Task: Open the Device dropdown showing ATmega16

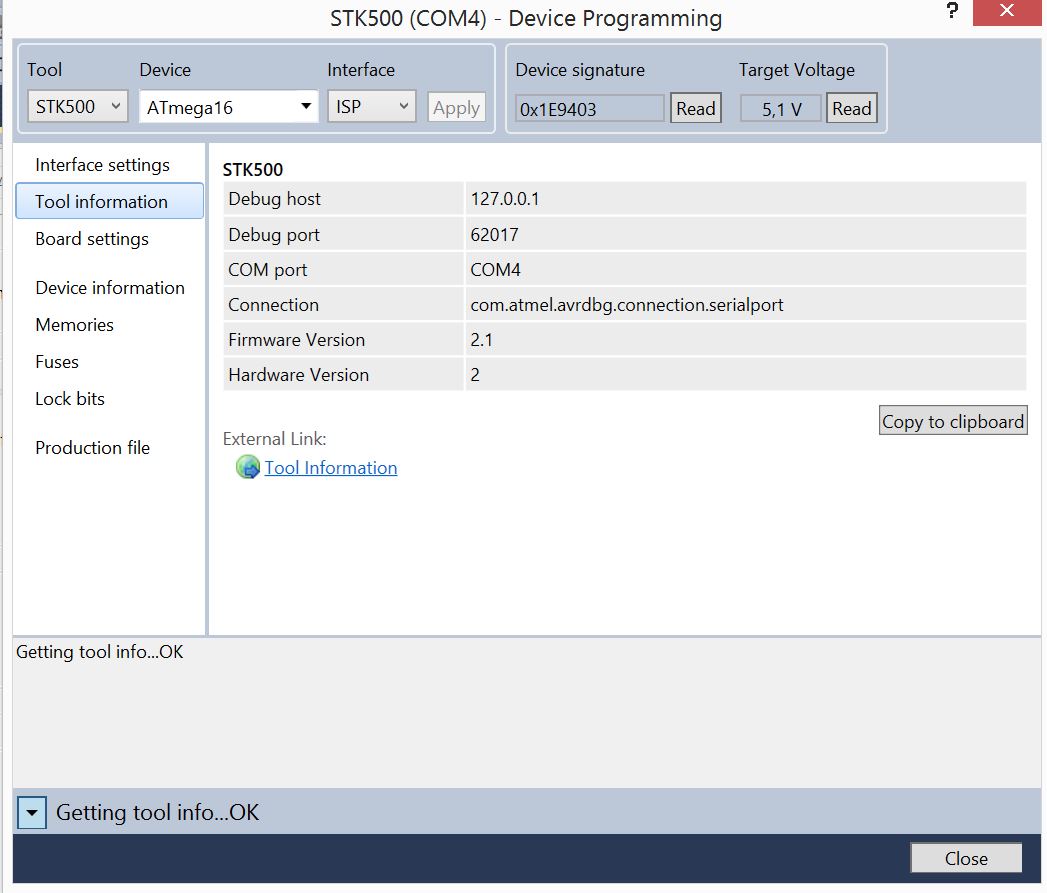Action: (228, 107)
